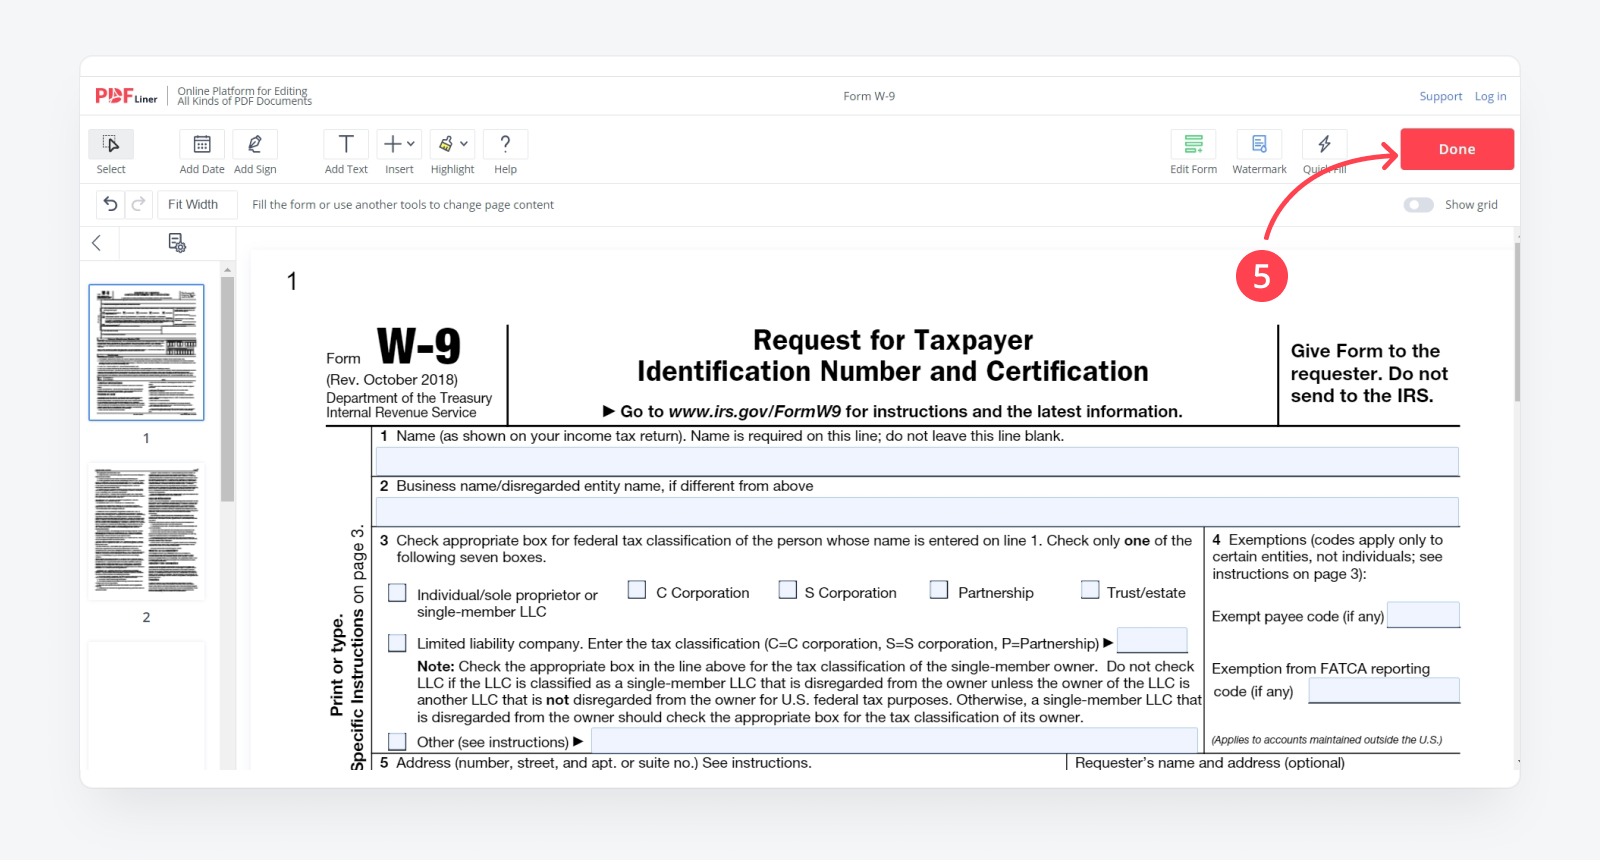This screenshot has width=1600, height=860.
Task: Click the Quick Fill lightning icon
Action: 1324,144
